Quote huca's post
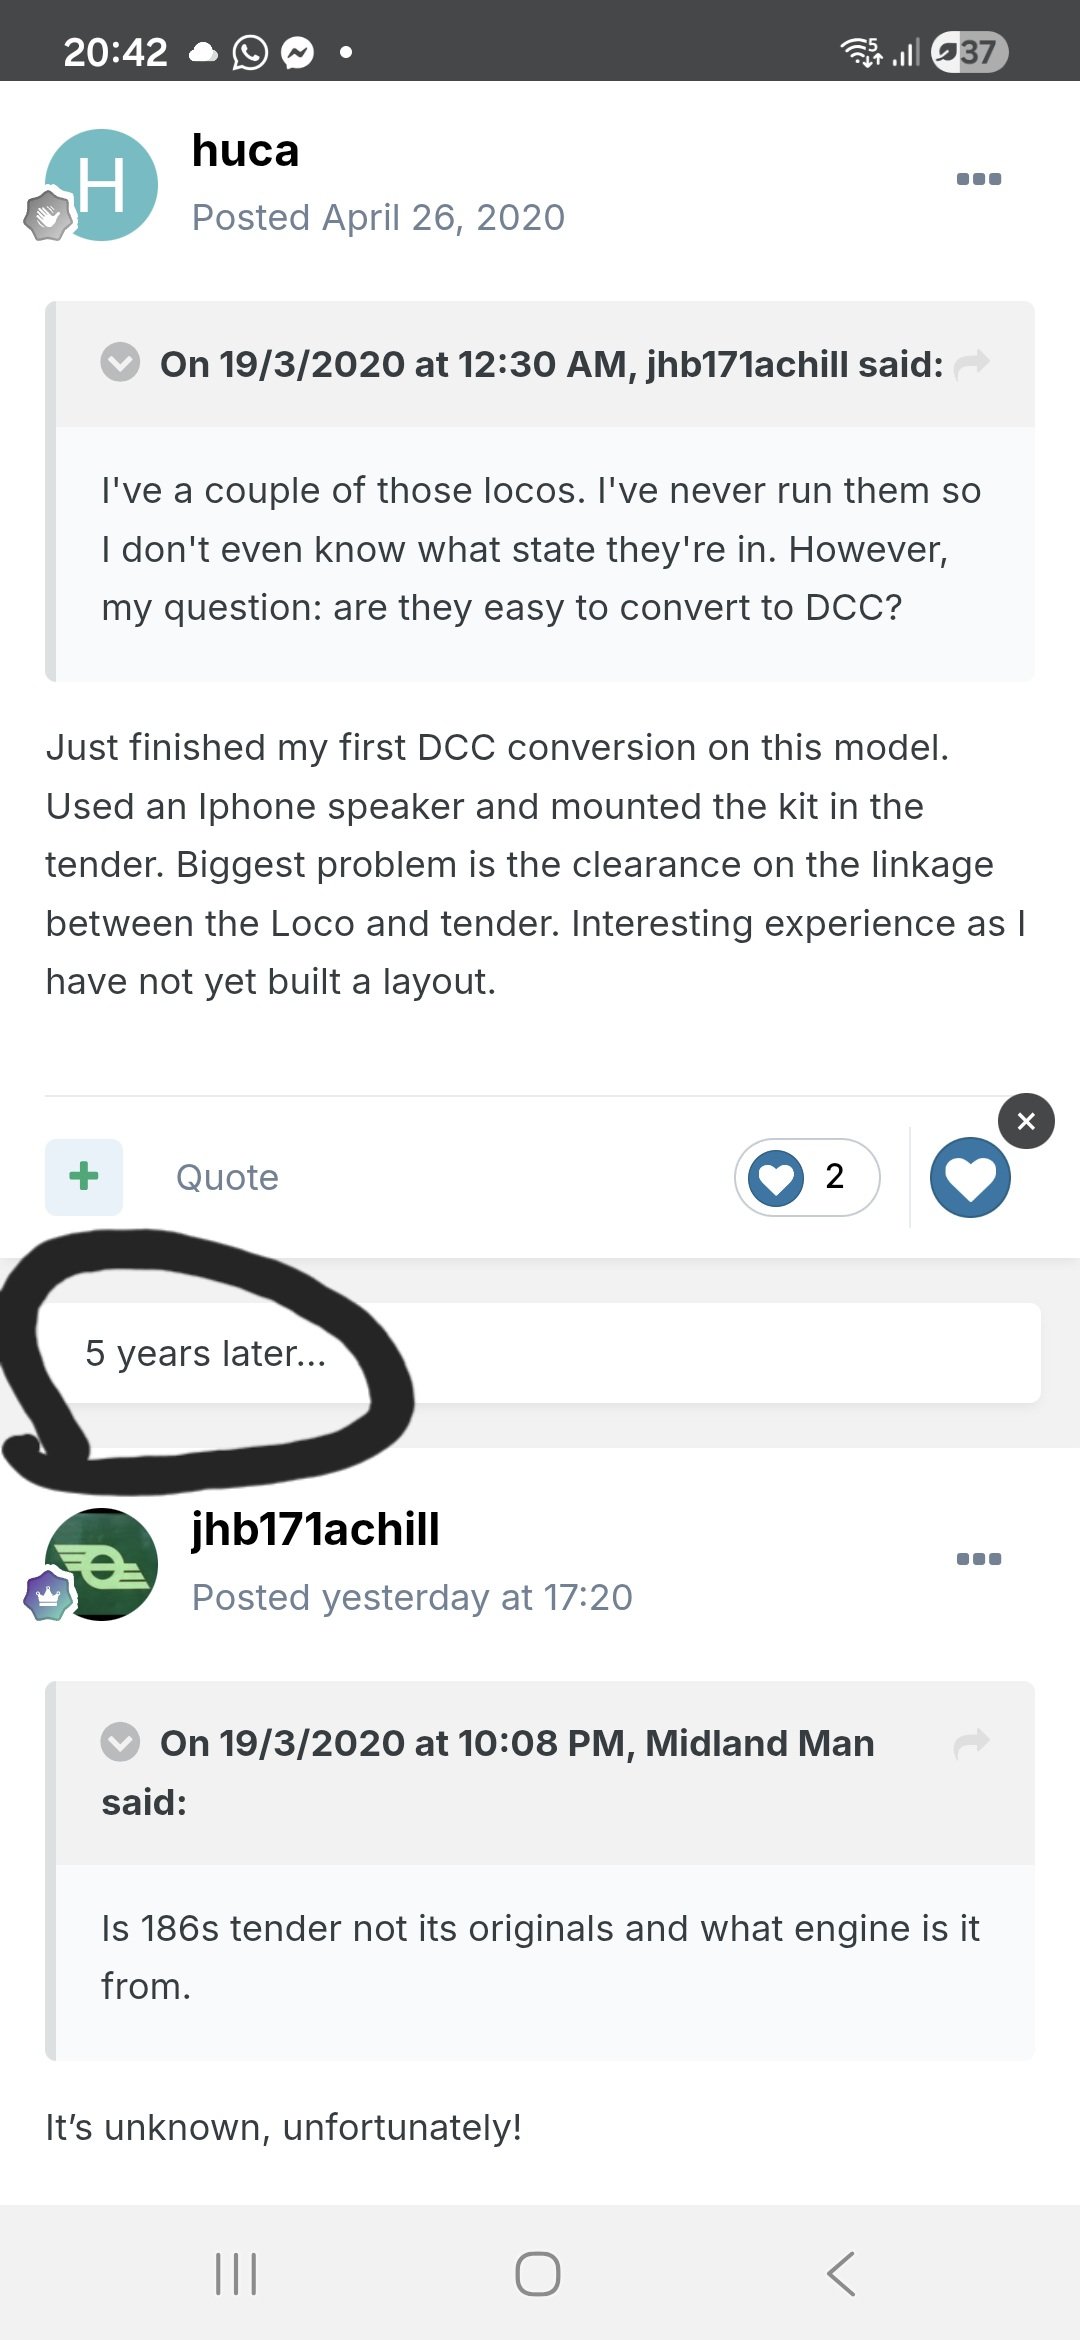The height and width of the screenshot is (2340, 1080). [227, 1178]
